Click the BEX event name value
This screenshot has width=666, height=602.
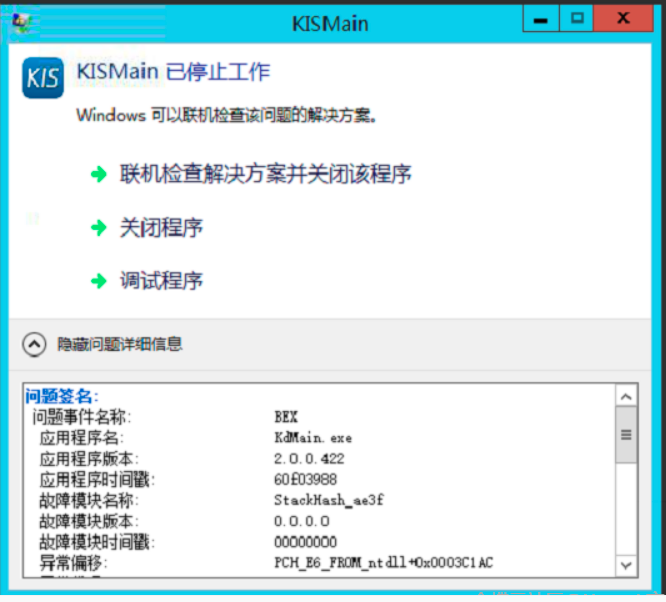pos(286,417)
